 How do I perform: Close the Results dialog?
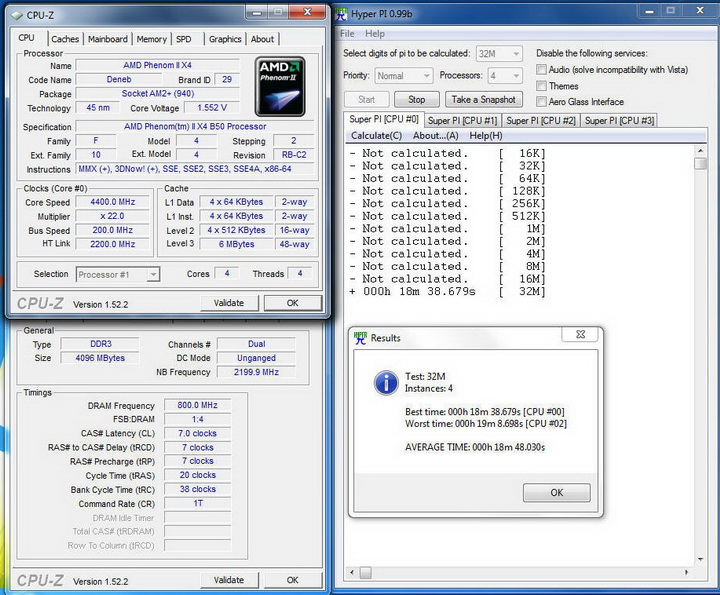point(580,334)
